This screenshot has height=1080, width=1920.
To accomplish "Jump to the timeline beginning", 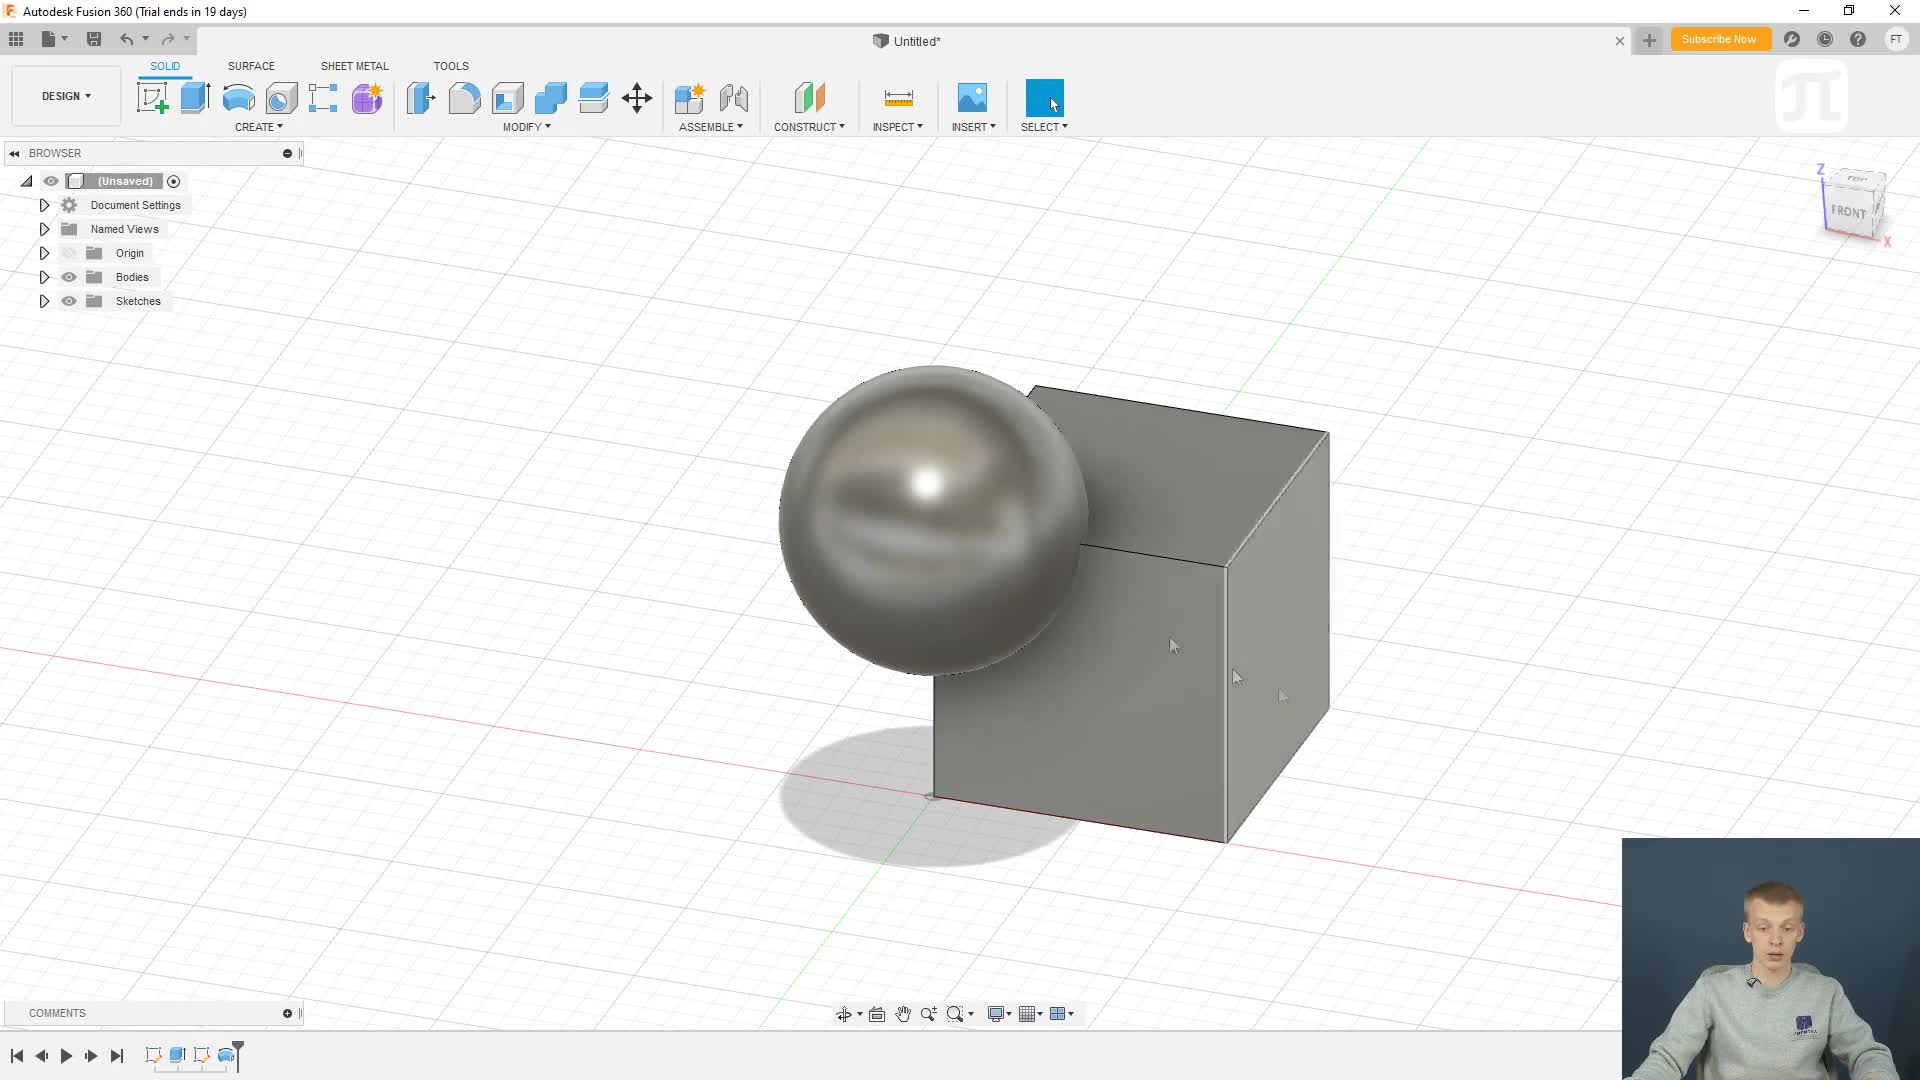I will pyautogui.click(x=17, y=1056).
